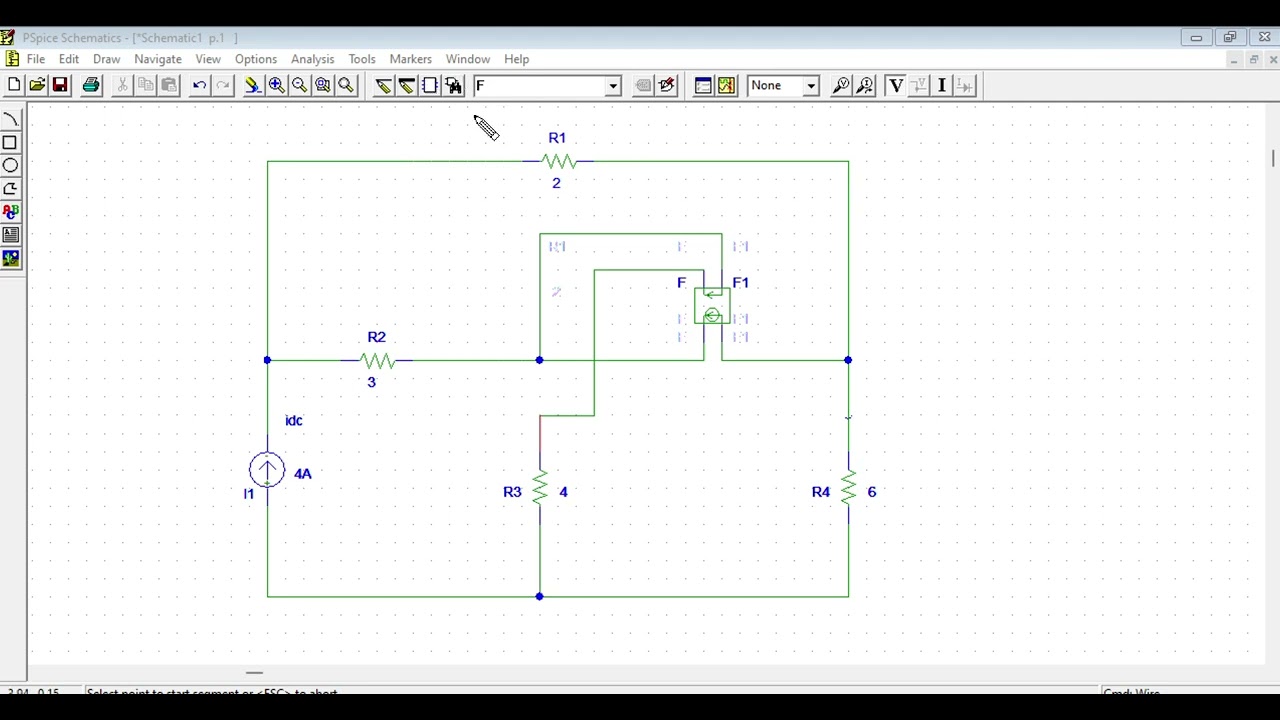The width and height of the screenshot is (1280, 720).
Task: Open Get New Part binoculars
Action: click(x=453, y=86)
